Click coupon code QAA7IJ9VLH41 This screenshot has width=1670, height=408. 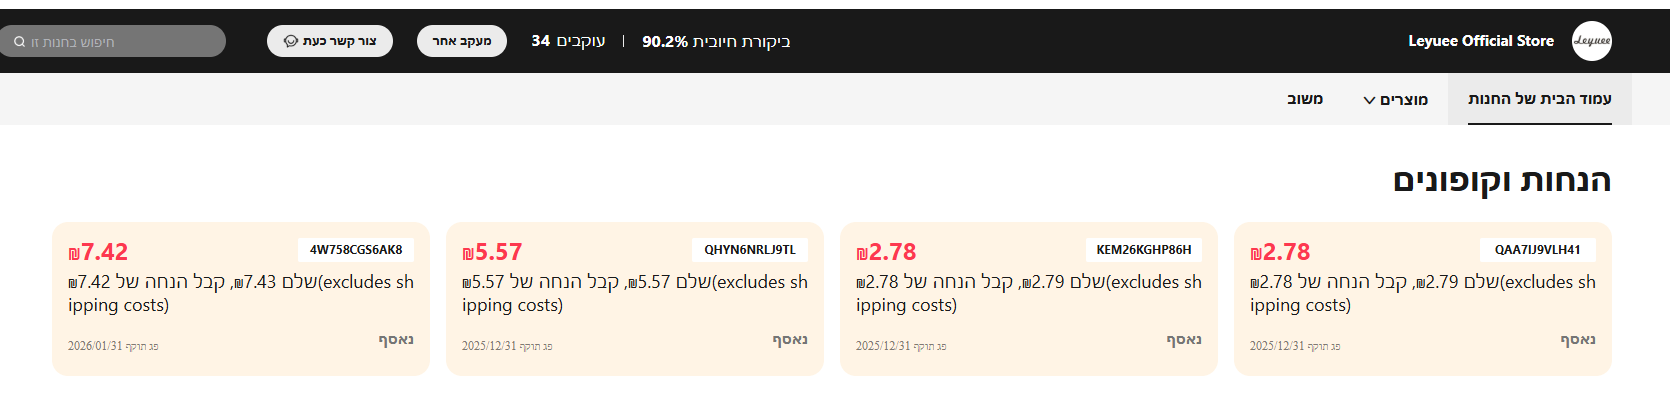pyautogui.click(x=1537, y=250)
